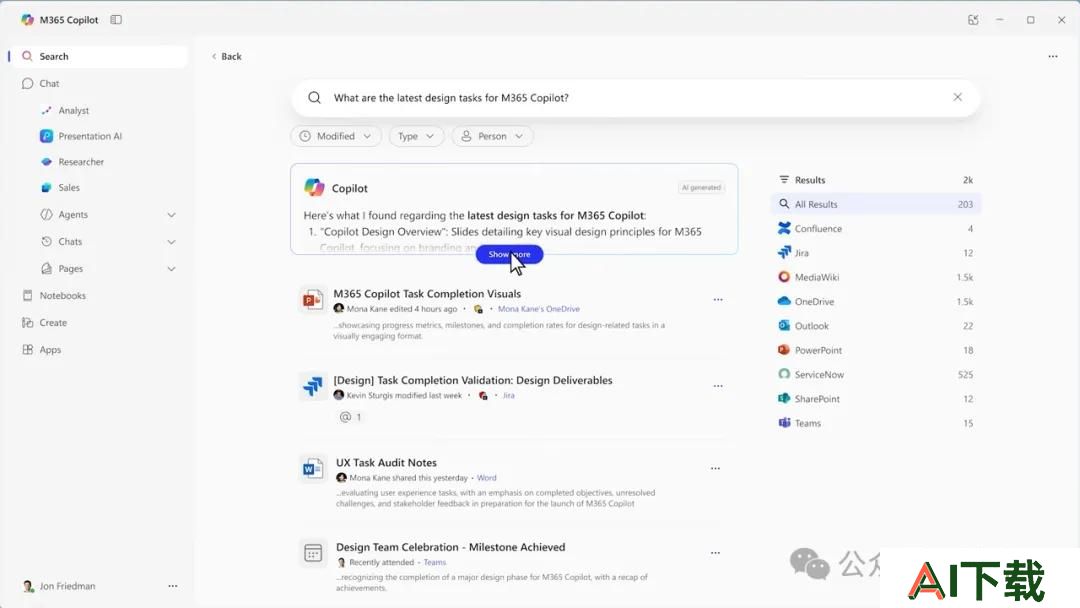Filter results by Outlook

click(x=875, y=326)
